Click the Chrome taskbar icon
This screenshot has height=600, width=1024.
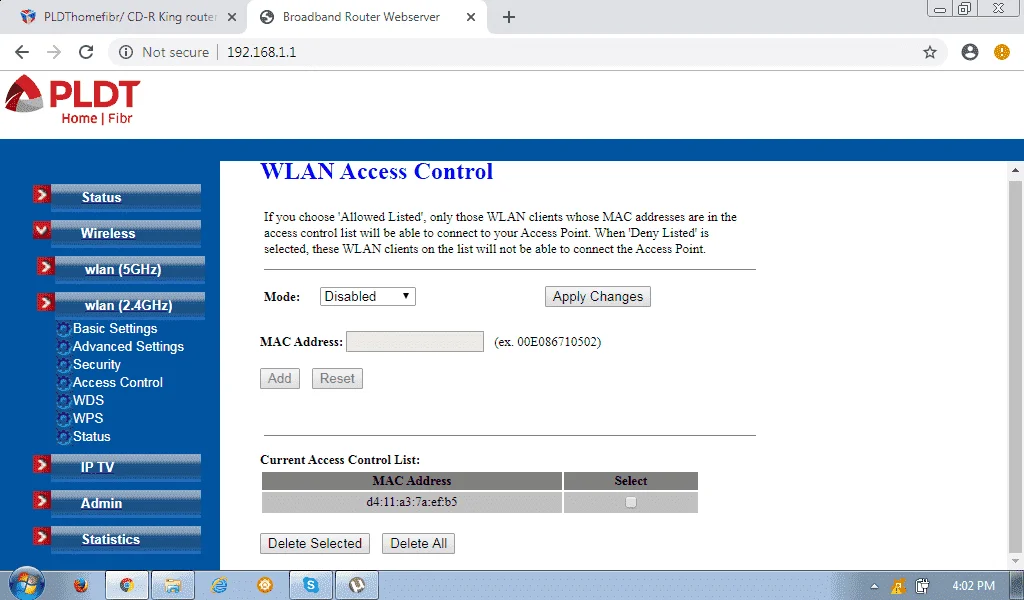127,585
